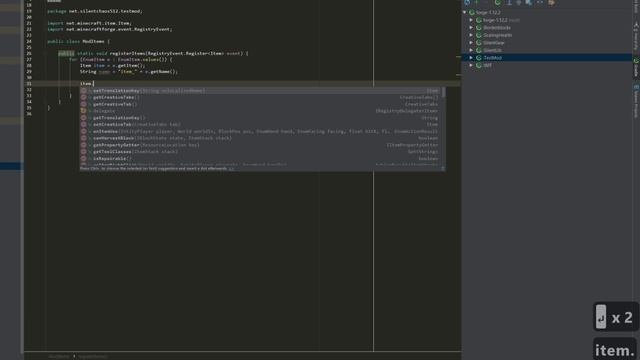Viewport: 640px width, 360px height.
Task: Click the Gradle icon beside SilentGear
Action: click(x=479, y=43)
